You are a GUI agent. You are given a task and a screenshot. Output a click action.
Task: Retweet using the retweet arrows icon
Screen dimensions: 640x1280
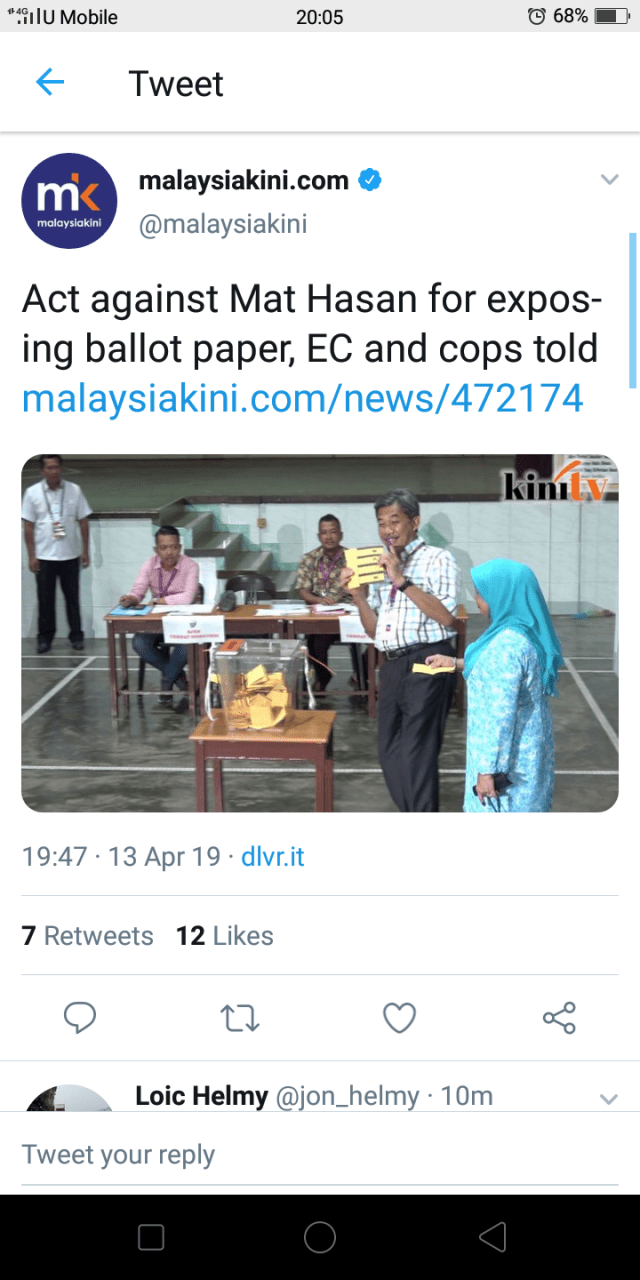coord(240,1018)
